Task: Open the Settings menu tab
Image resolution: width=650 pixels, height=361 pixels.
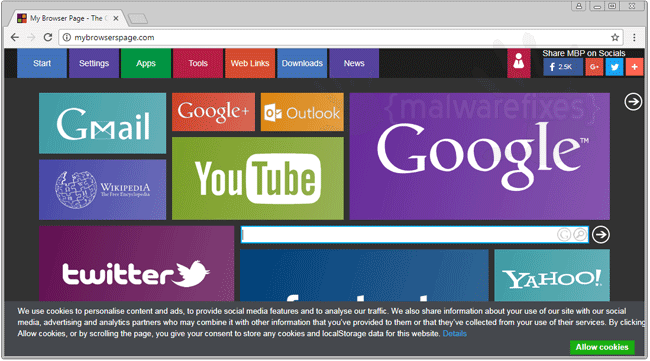Action: point(94,63)
